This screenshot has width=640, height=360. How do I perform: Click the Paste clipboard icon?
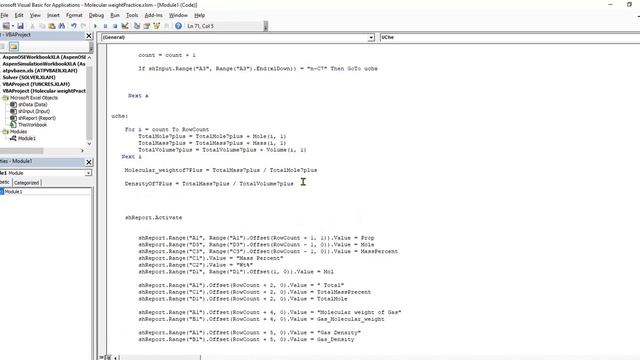coord(52,26)
